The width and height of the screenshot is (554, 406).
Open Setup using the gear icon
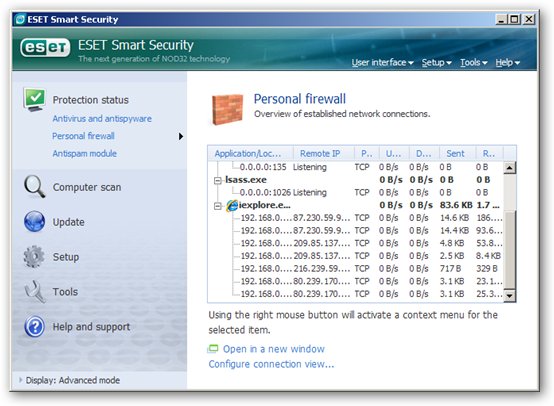(x=34, y=257)
